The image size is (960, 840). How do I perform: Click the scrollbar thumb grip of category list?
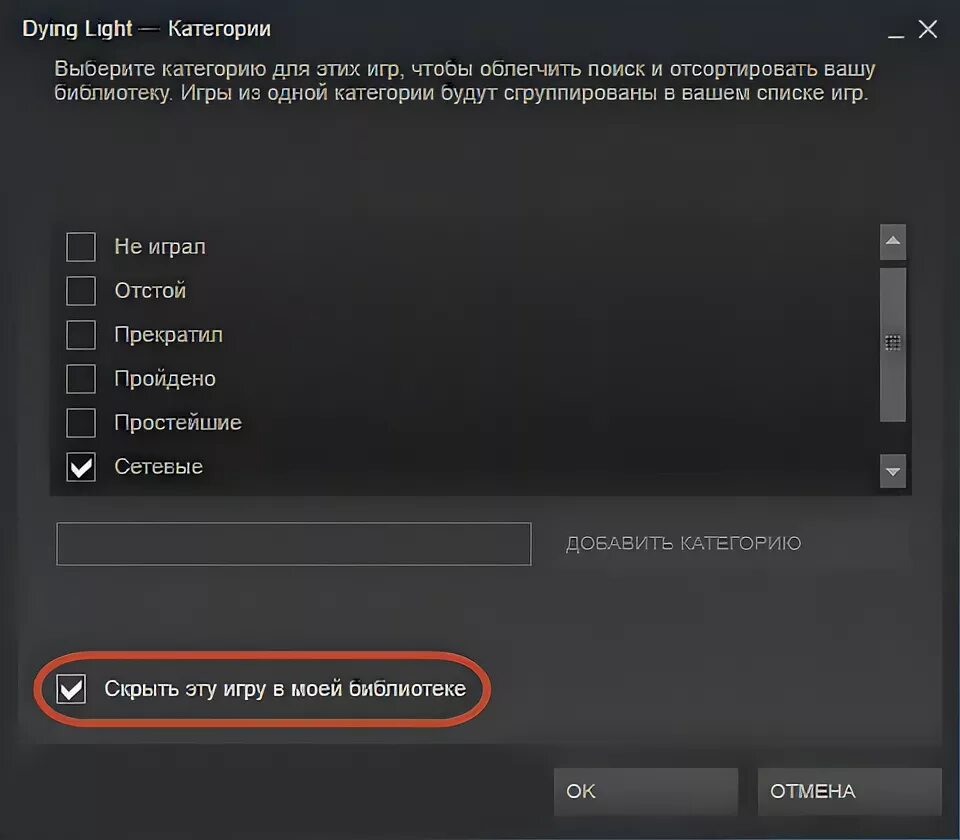[893, 343]
